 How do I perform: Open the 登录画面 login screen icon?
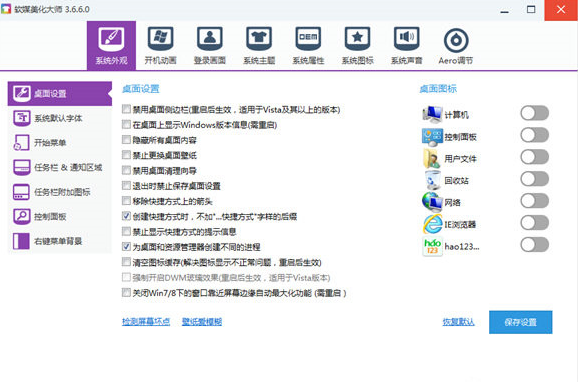[210, 45]
